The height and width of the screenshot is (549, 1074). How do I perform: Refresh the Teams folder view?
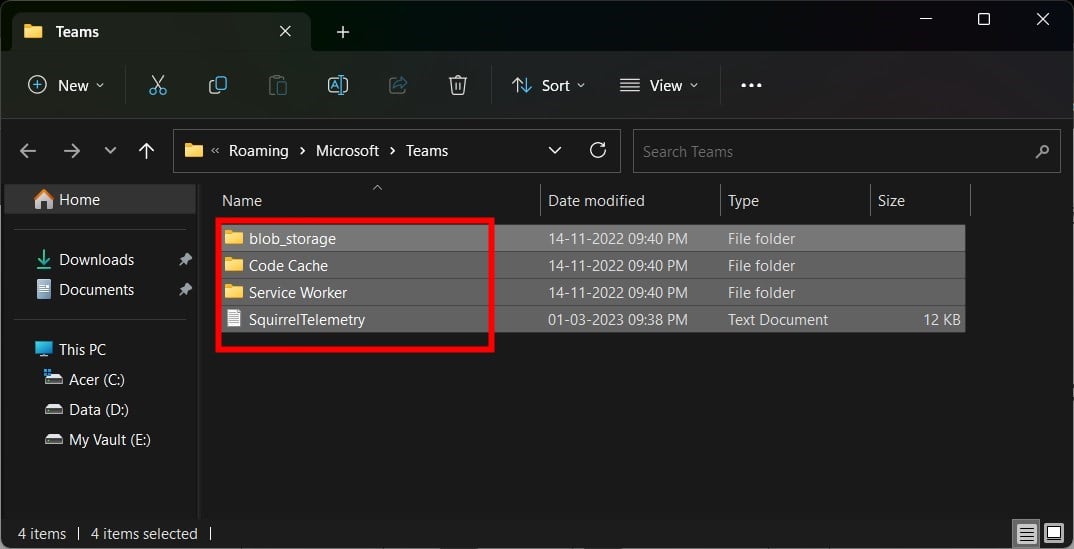click(x=598, y=151)
